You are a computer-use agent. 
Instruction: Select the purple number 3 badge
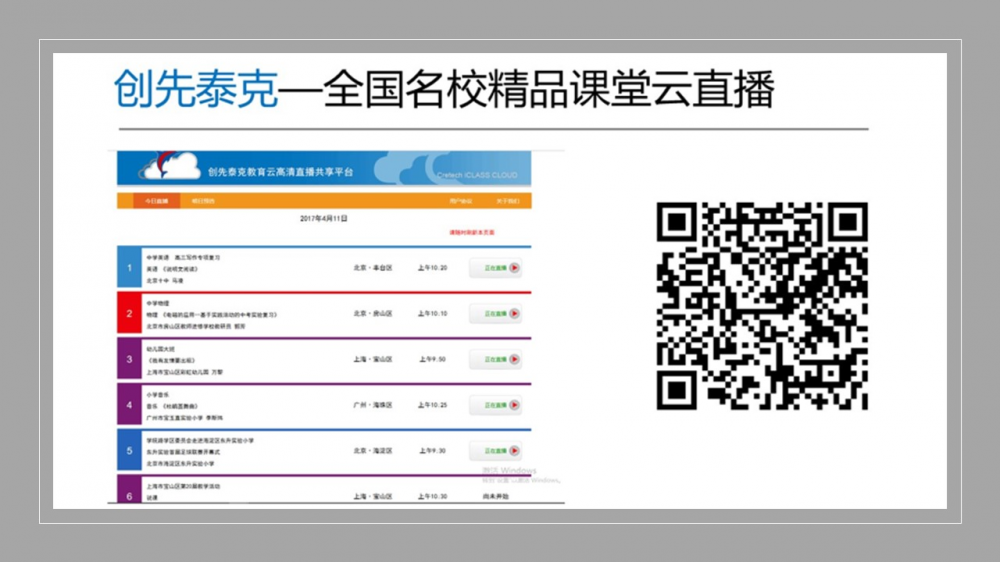[x=128, y=359]
